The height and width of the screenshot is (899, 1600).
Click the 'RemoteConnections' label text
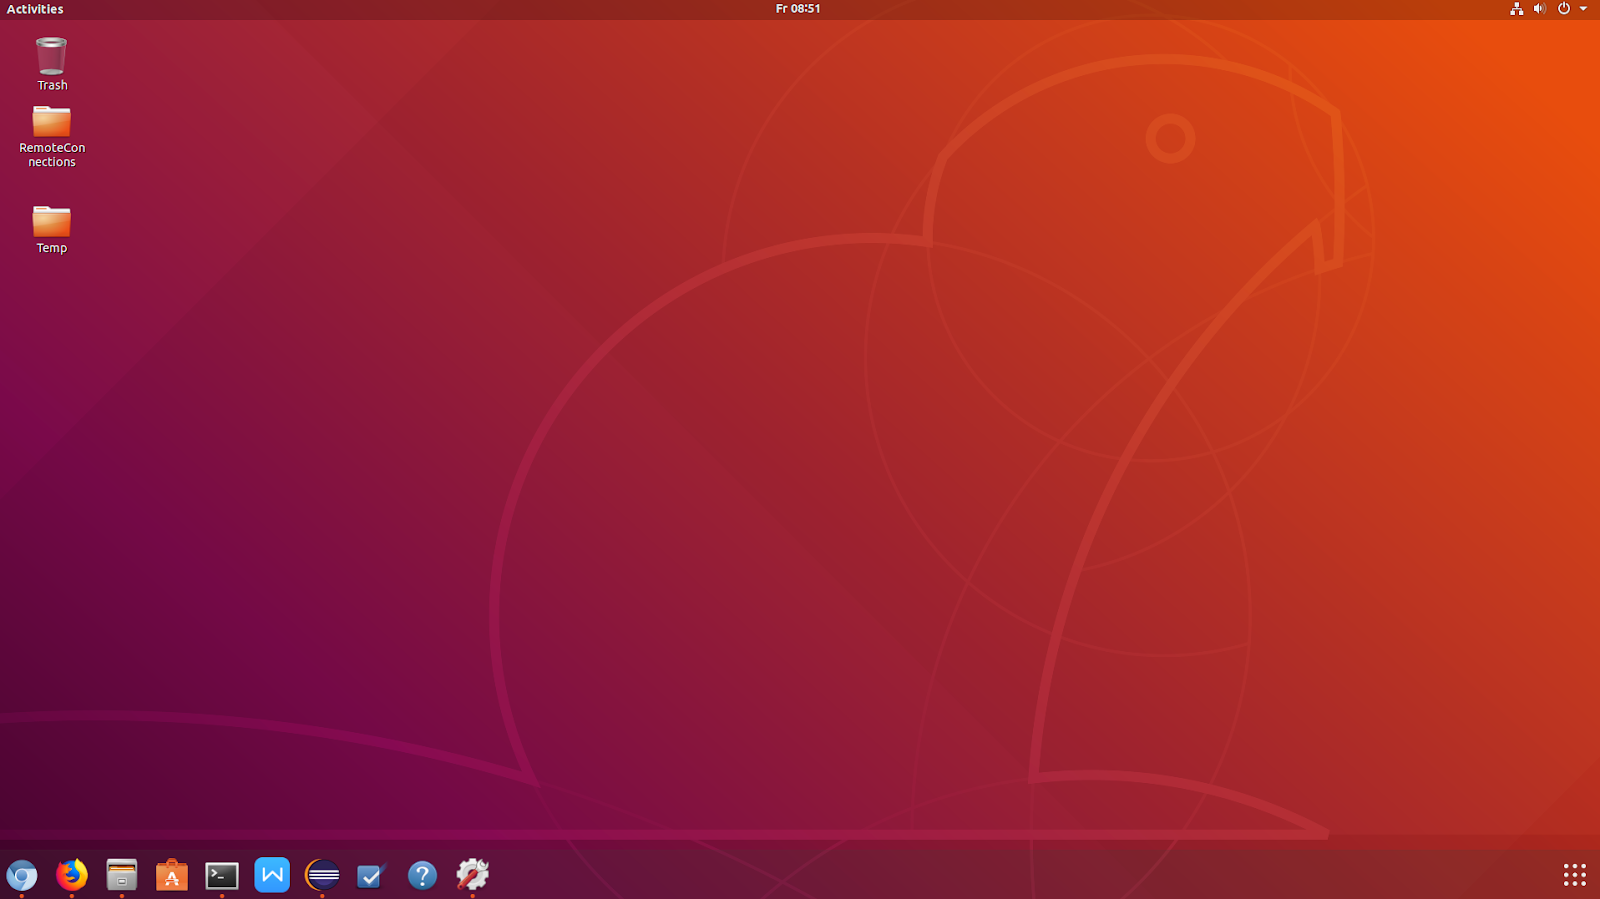coord(52,155)
